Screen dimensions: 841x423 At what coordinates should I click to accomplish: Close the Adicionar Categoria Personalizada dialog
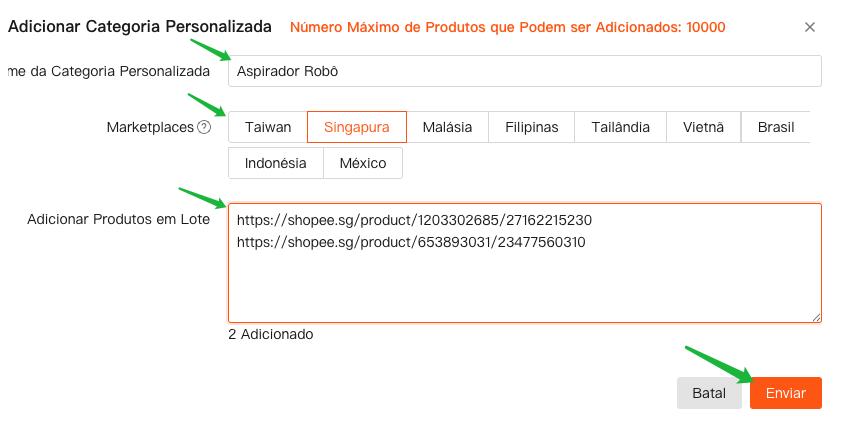[810, 28]
